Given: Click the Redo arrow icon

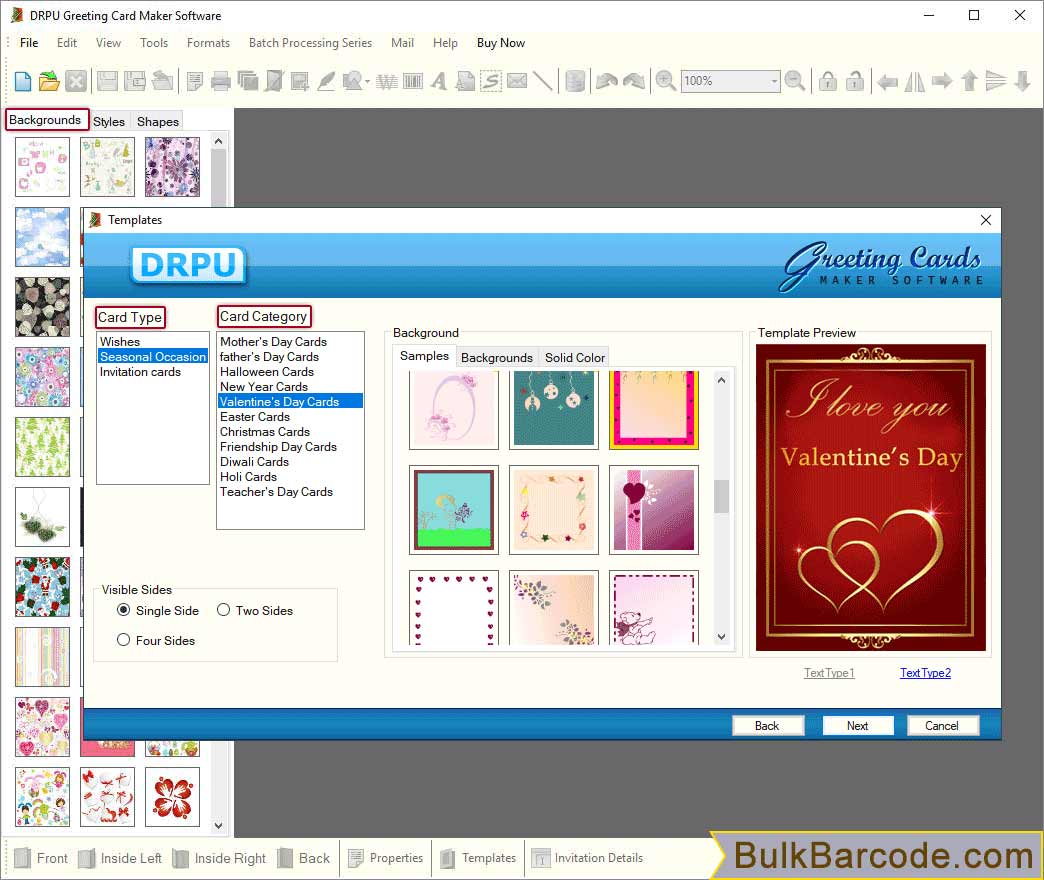Looking at the screenshot, I should click(x=635, y=81).
